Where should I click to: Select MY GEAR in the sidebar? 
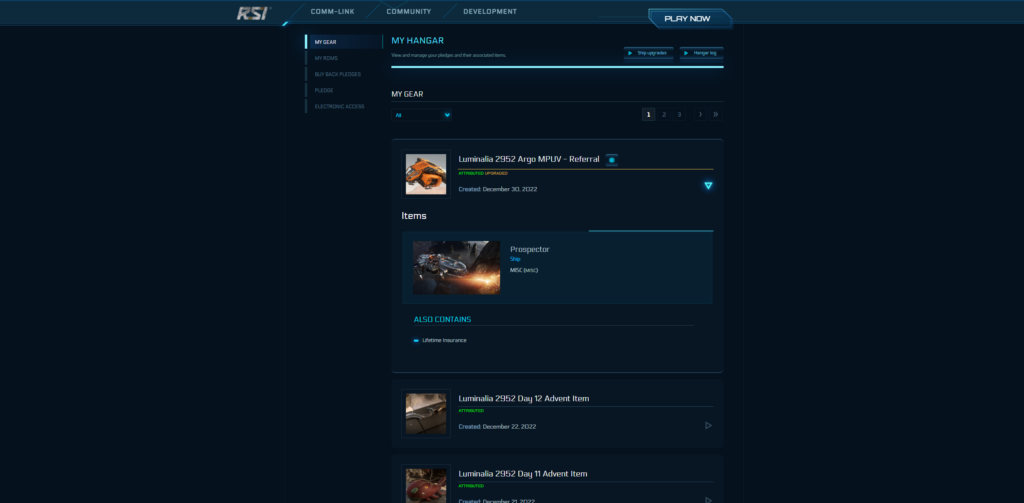[x=344, y=42]
